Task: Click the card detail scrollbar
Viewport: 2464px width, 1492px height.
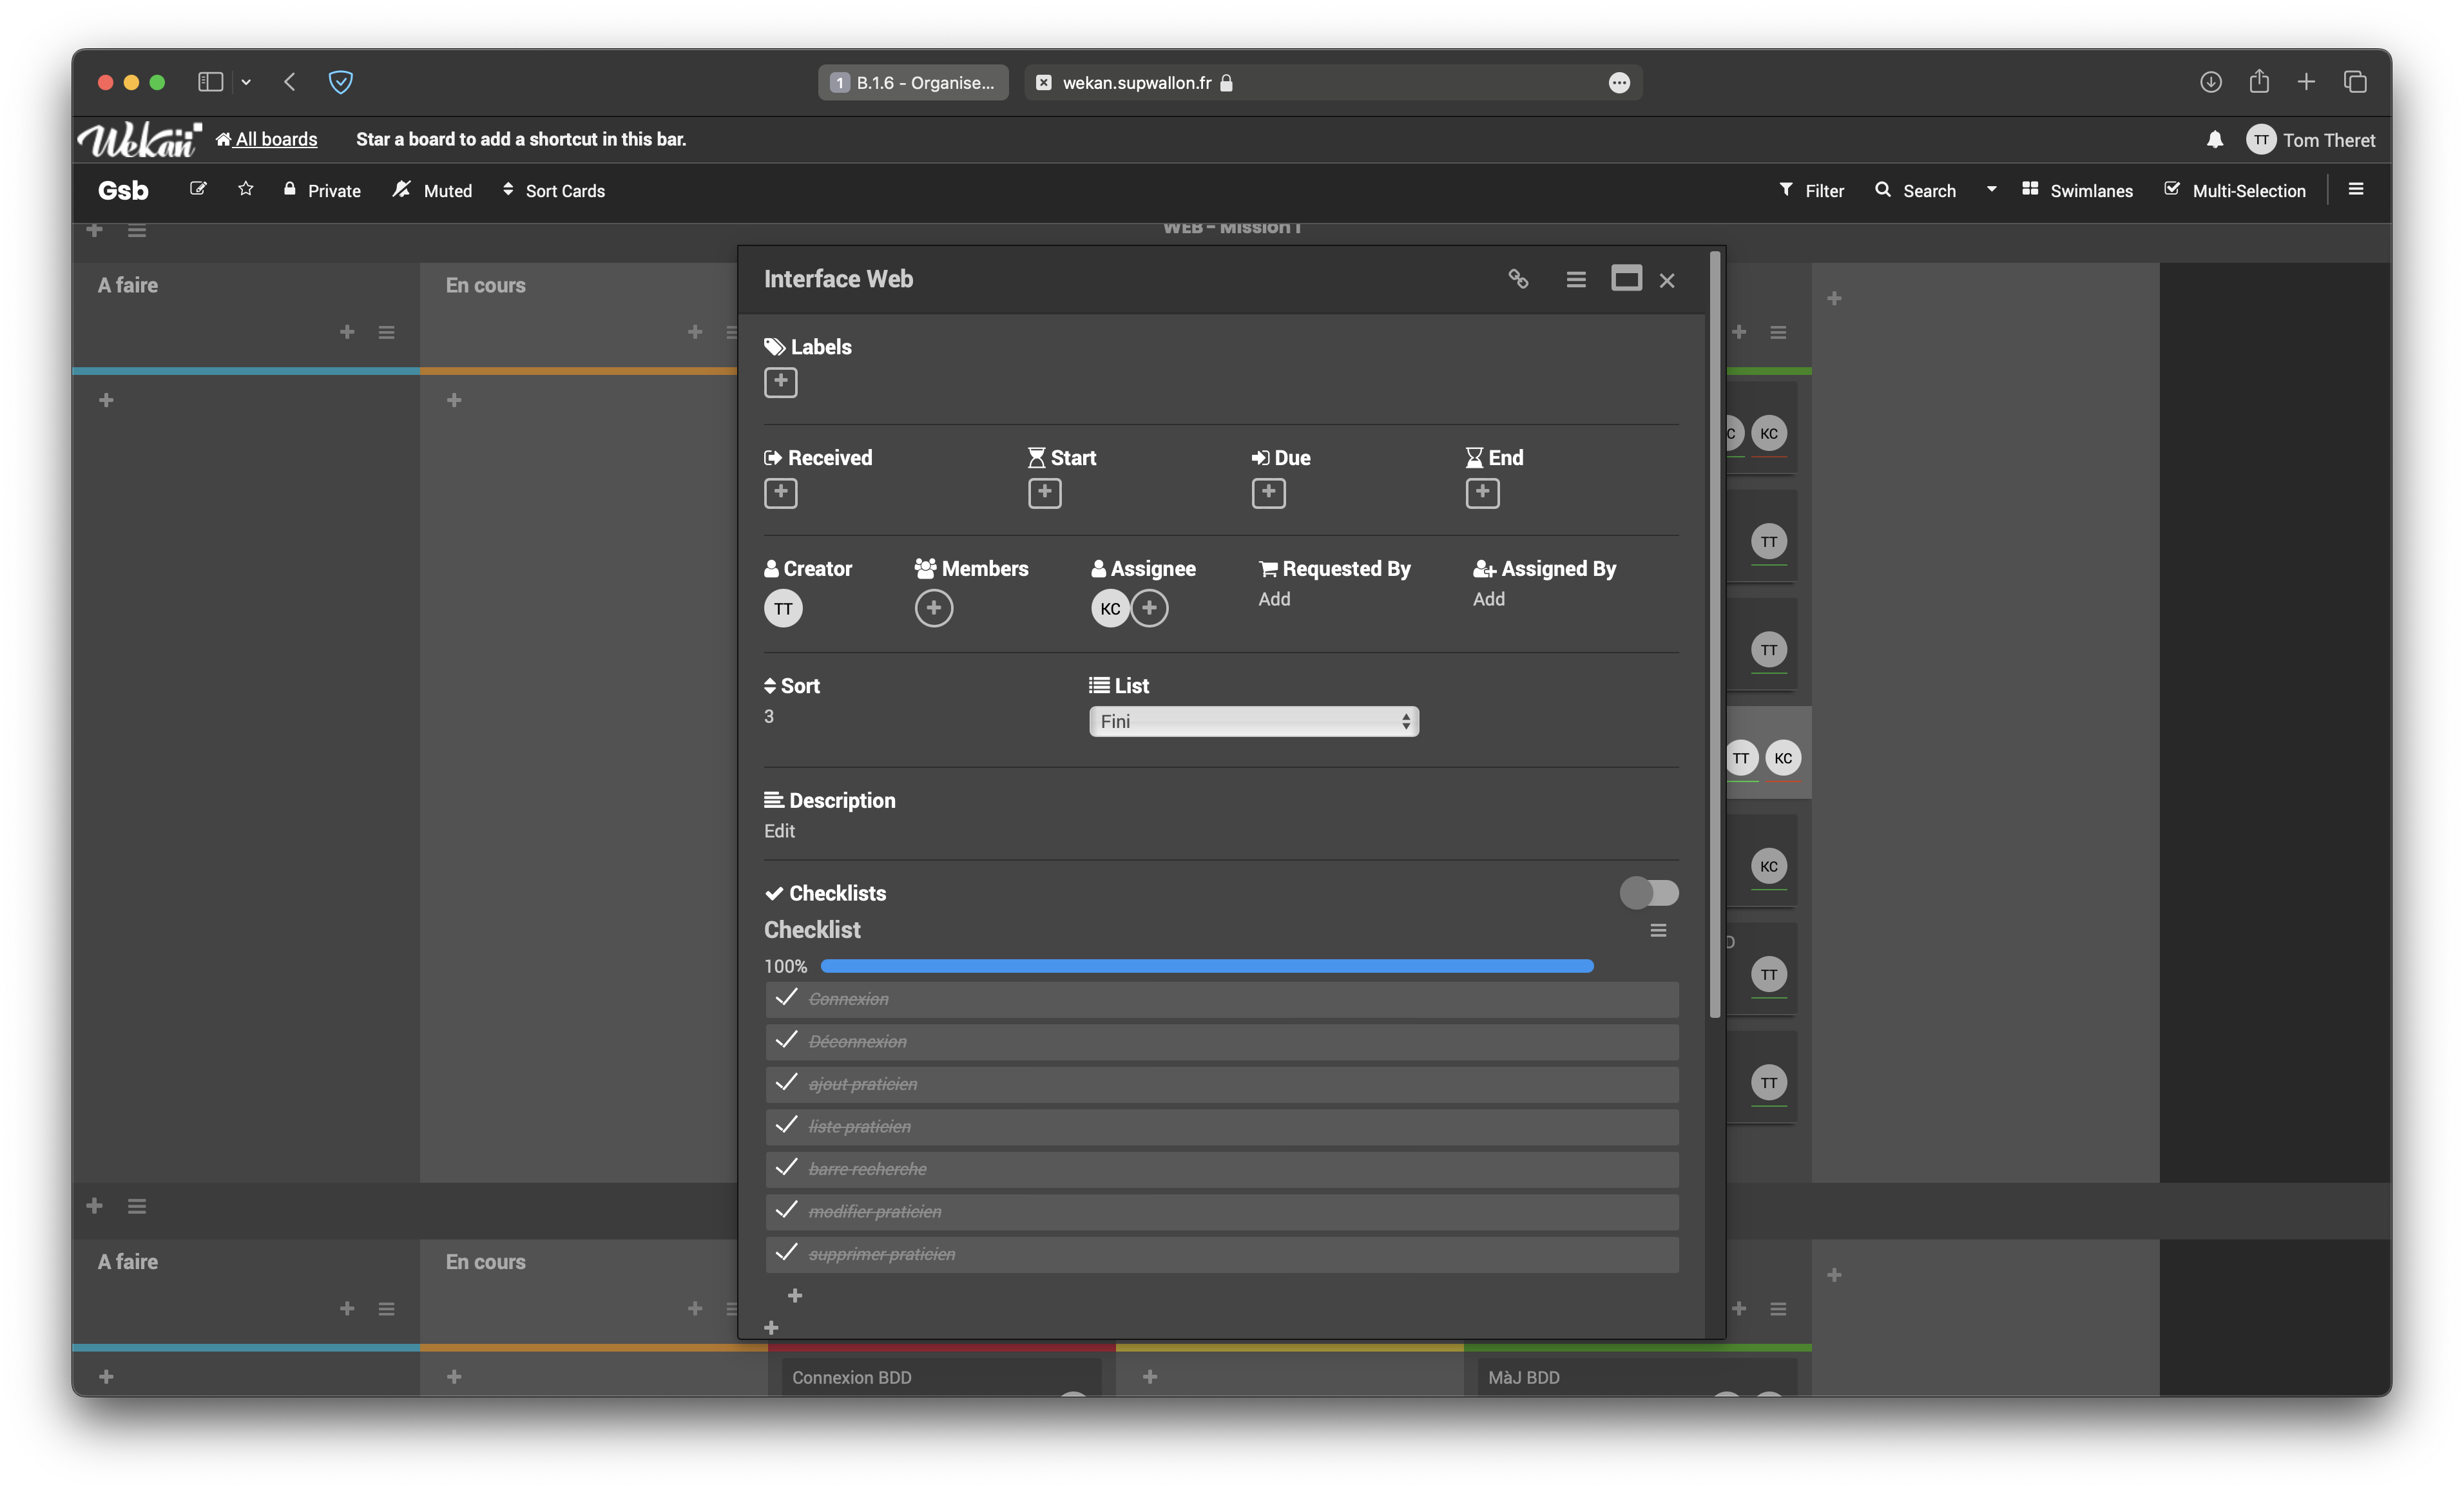Action: 1715,635
